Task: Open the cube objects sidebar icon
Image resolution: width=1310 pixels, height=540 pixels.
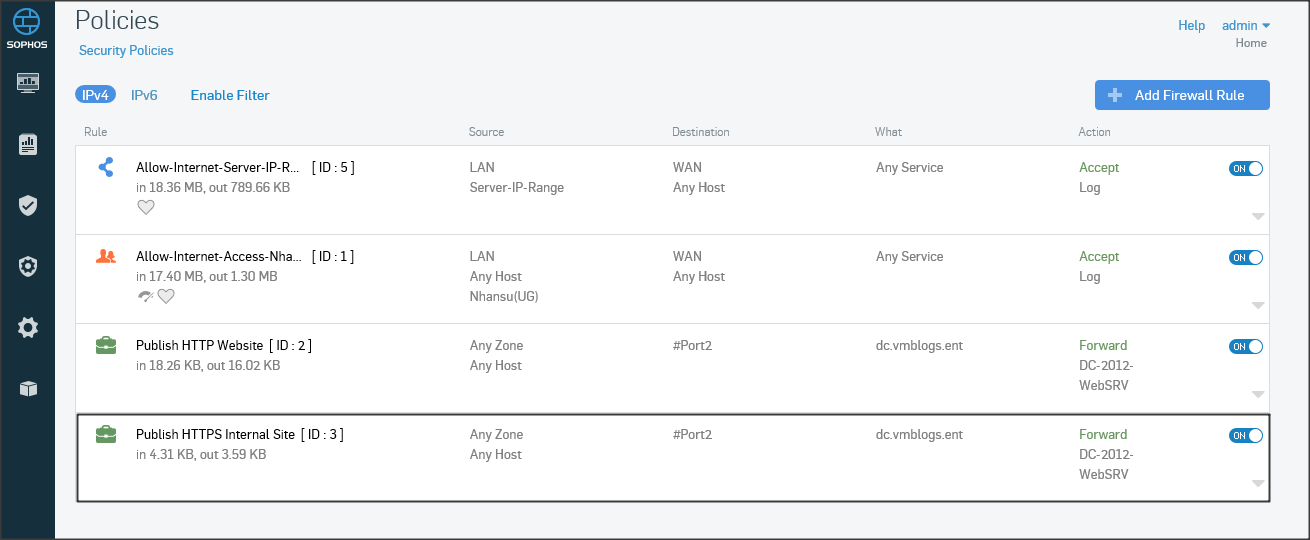Action: [x=28, y=389]
